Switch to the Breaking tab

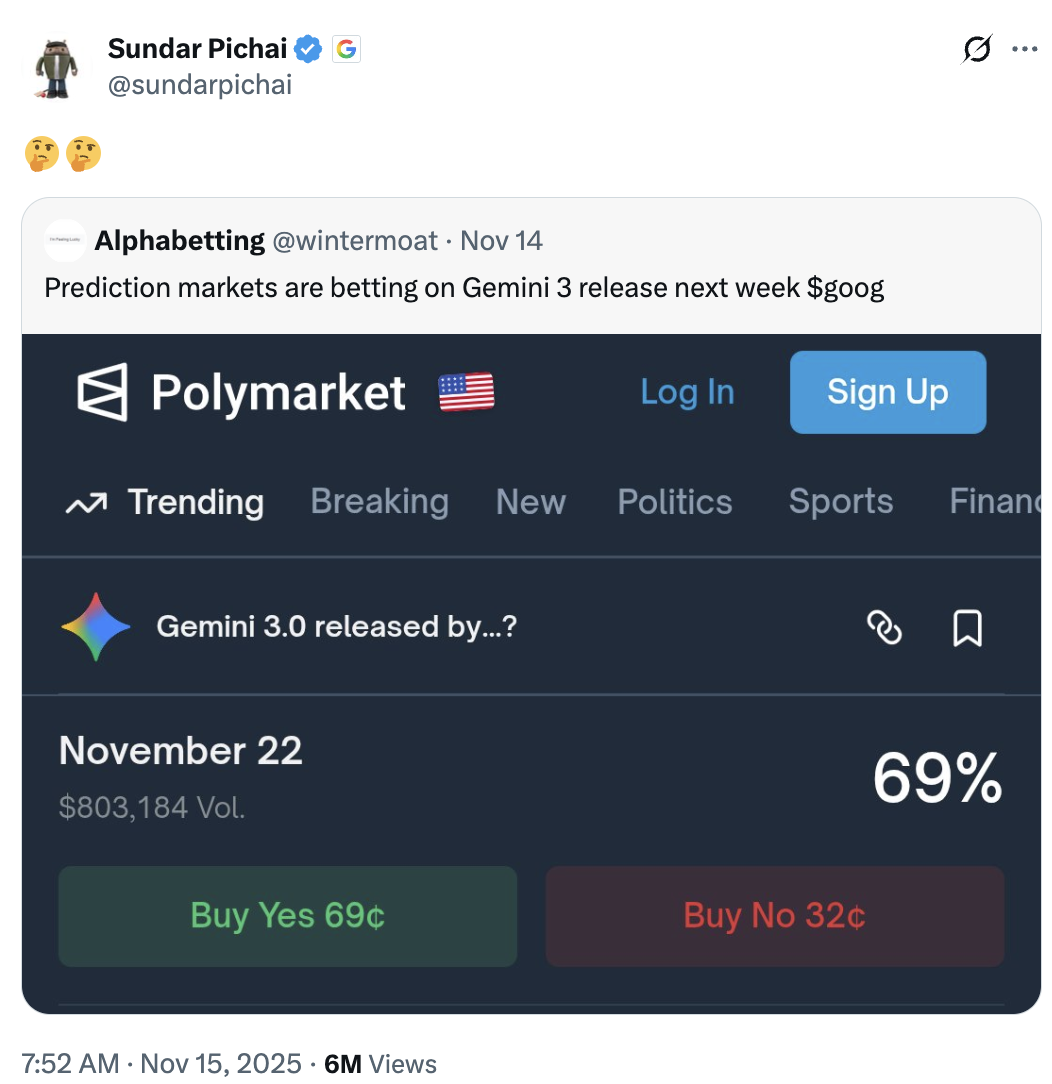point(379,502)
